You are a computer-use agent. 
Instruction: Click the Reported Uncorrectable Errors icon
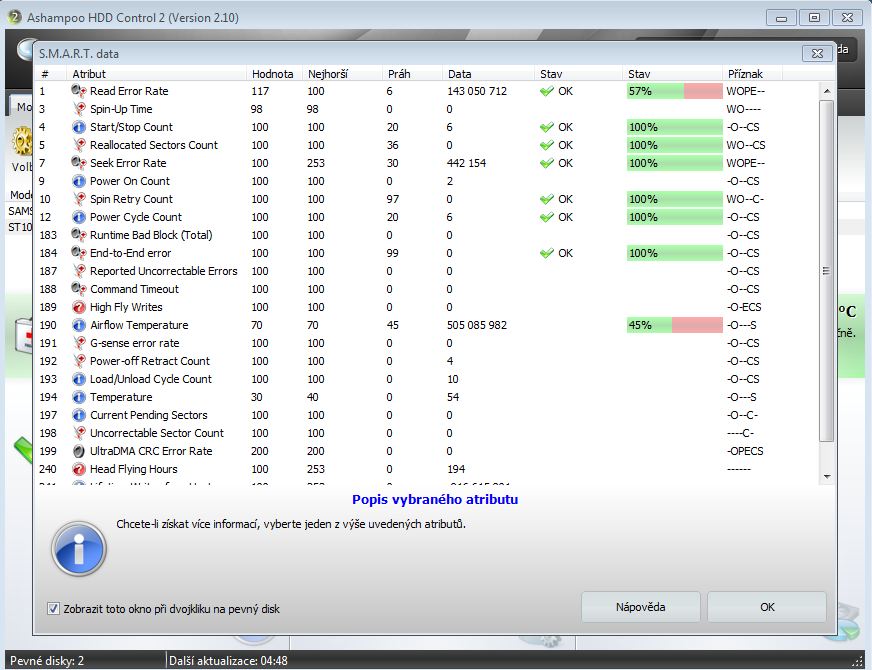pos(79,271)
